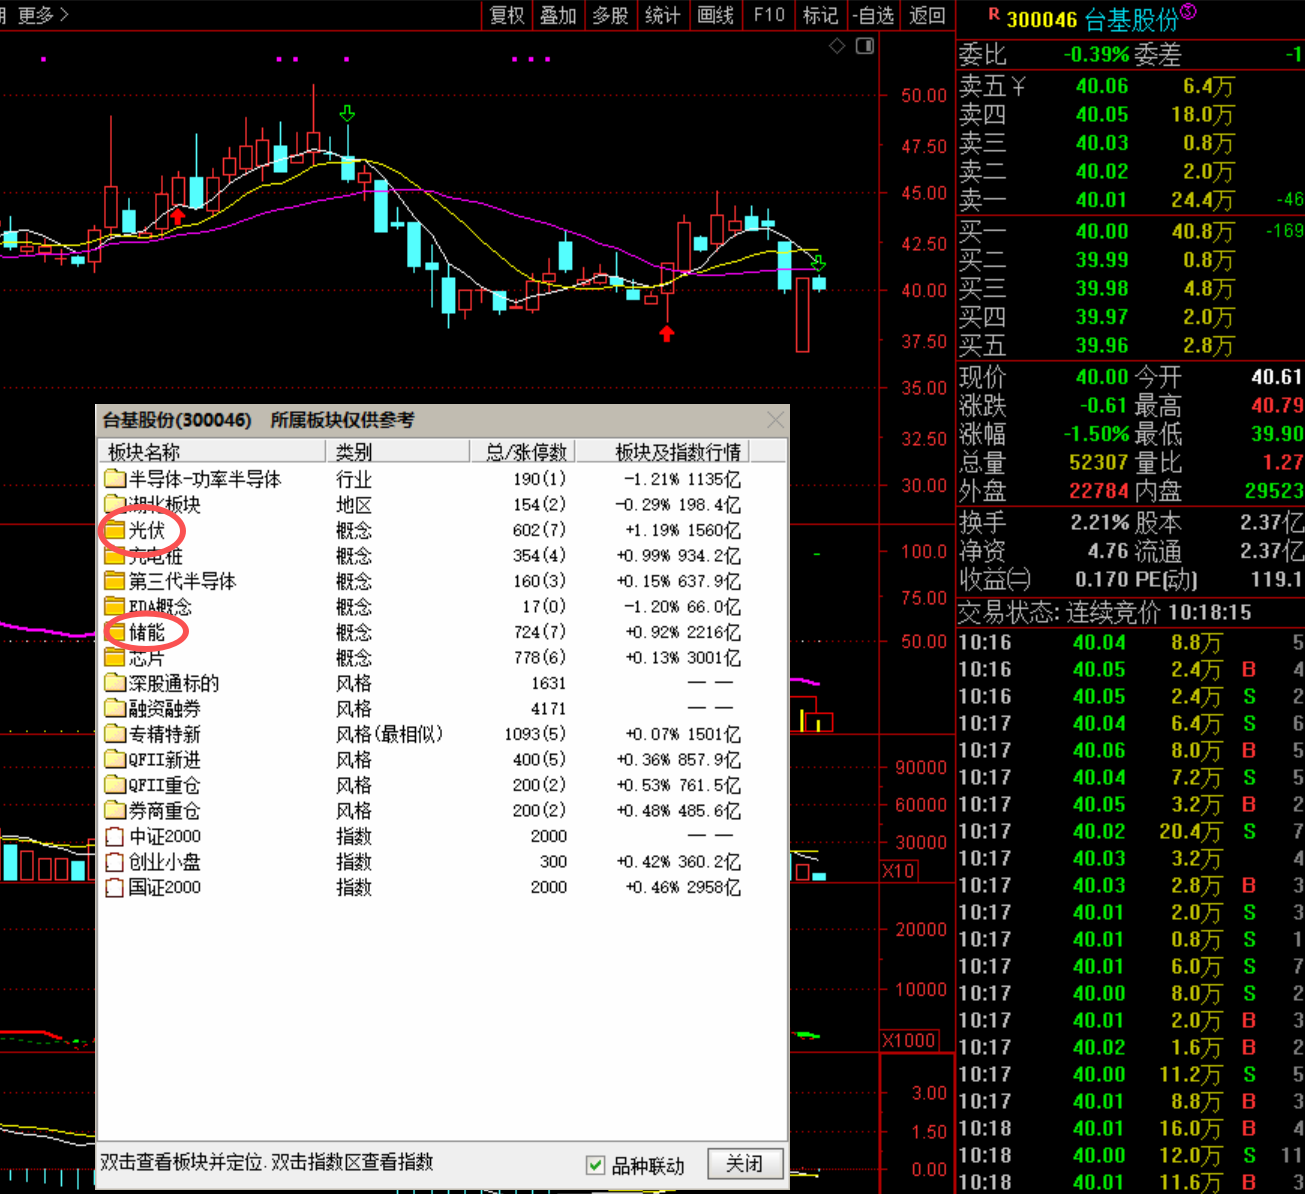Open the F10 company info
Screen dimensions: 1305x1194
tap(769, 15)
